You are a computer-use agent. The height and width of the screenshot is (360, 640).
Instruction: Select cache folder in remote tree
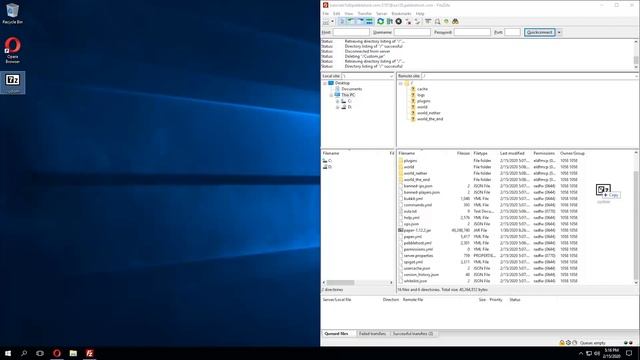click(422, 89)
